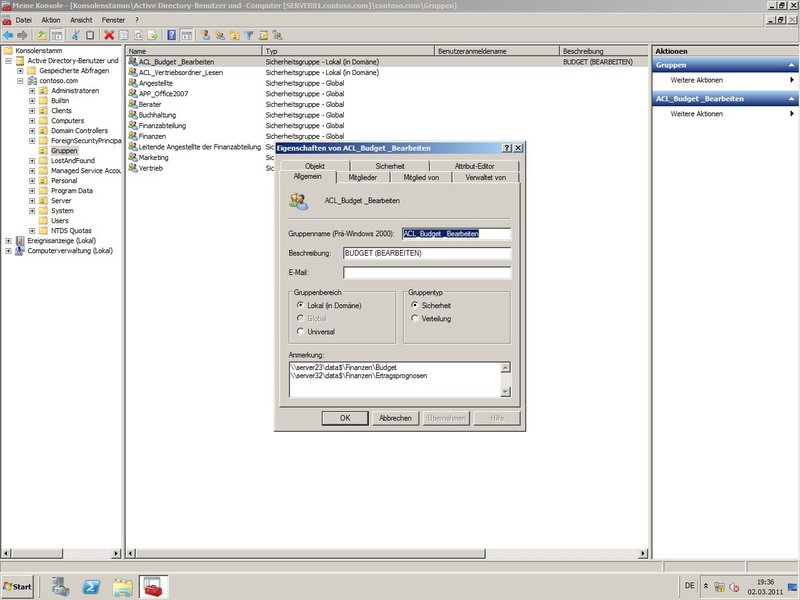Expand the Gespeicherte Abfragen node
800x600 pixels.
pos(20,71)
